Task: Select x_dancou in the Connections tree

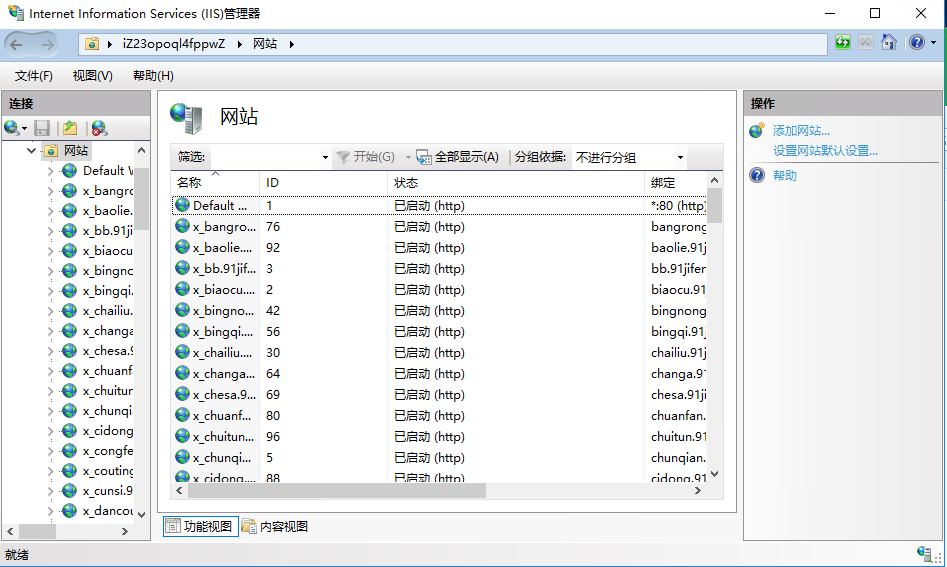Action: tap(108, 511)
